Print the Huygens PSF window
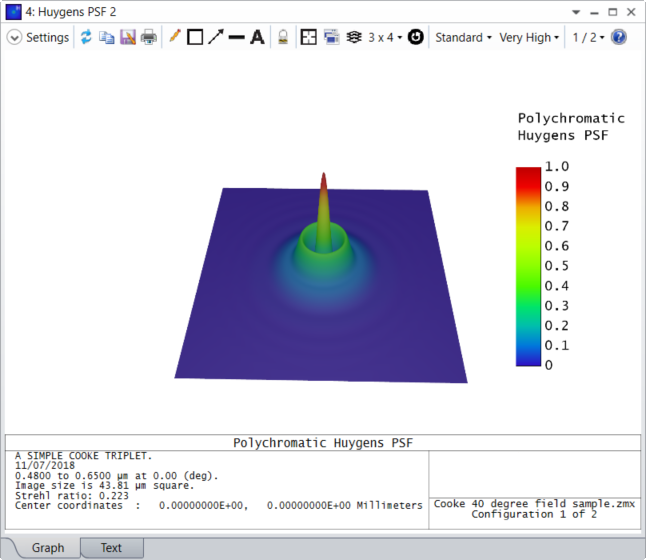 click(x=149, y=37)
